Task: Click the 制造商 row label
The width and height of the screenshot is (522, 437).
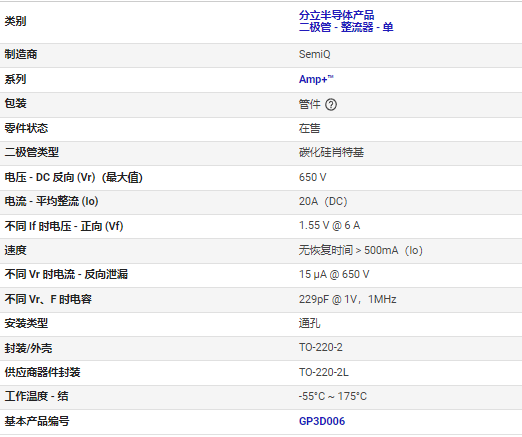Action: pyautogui.click(x=21, y=54)
